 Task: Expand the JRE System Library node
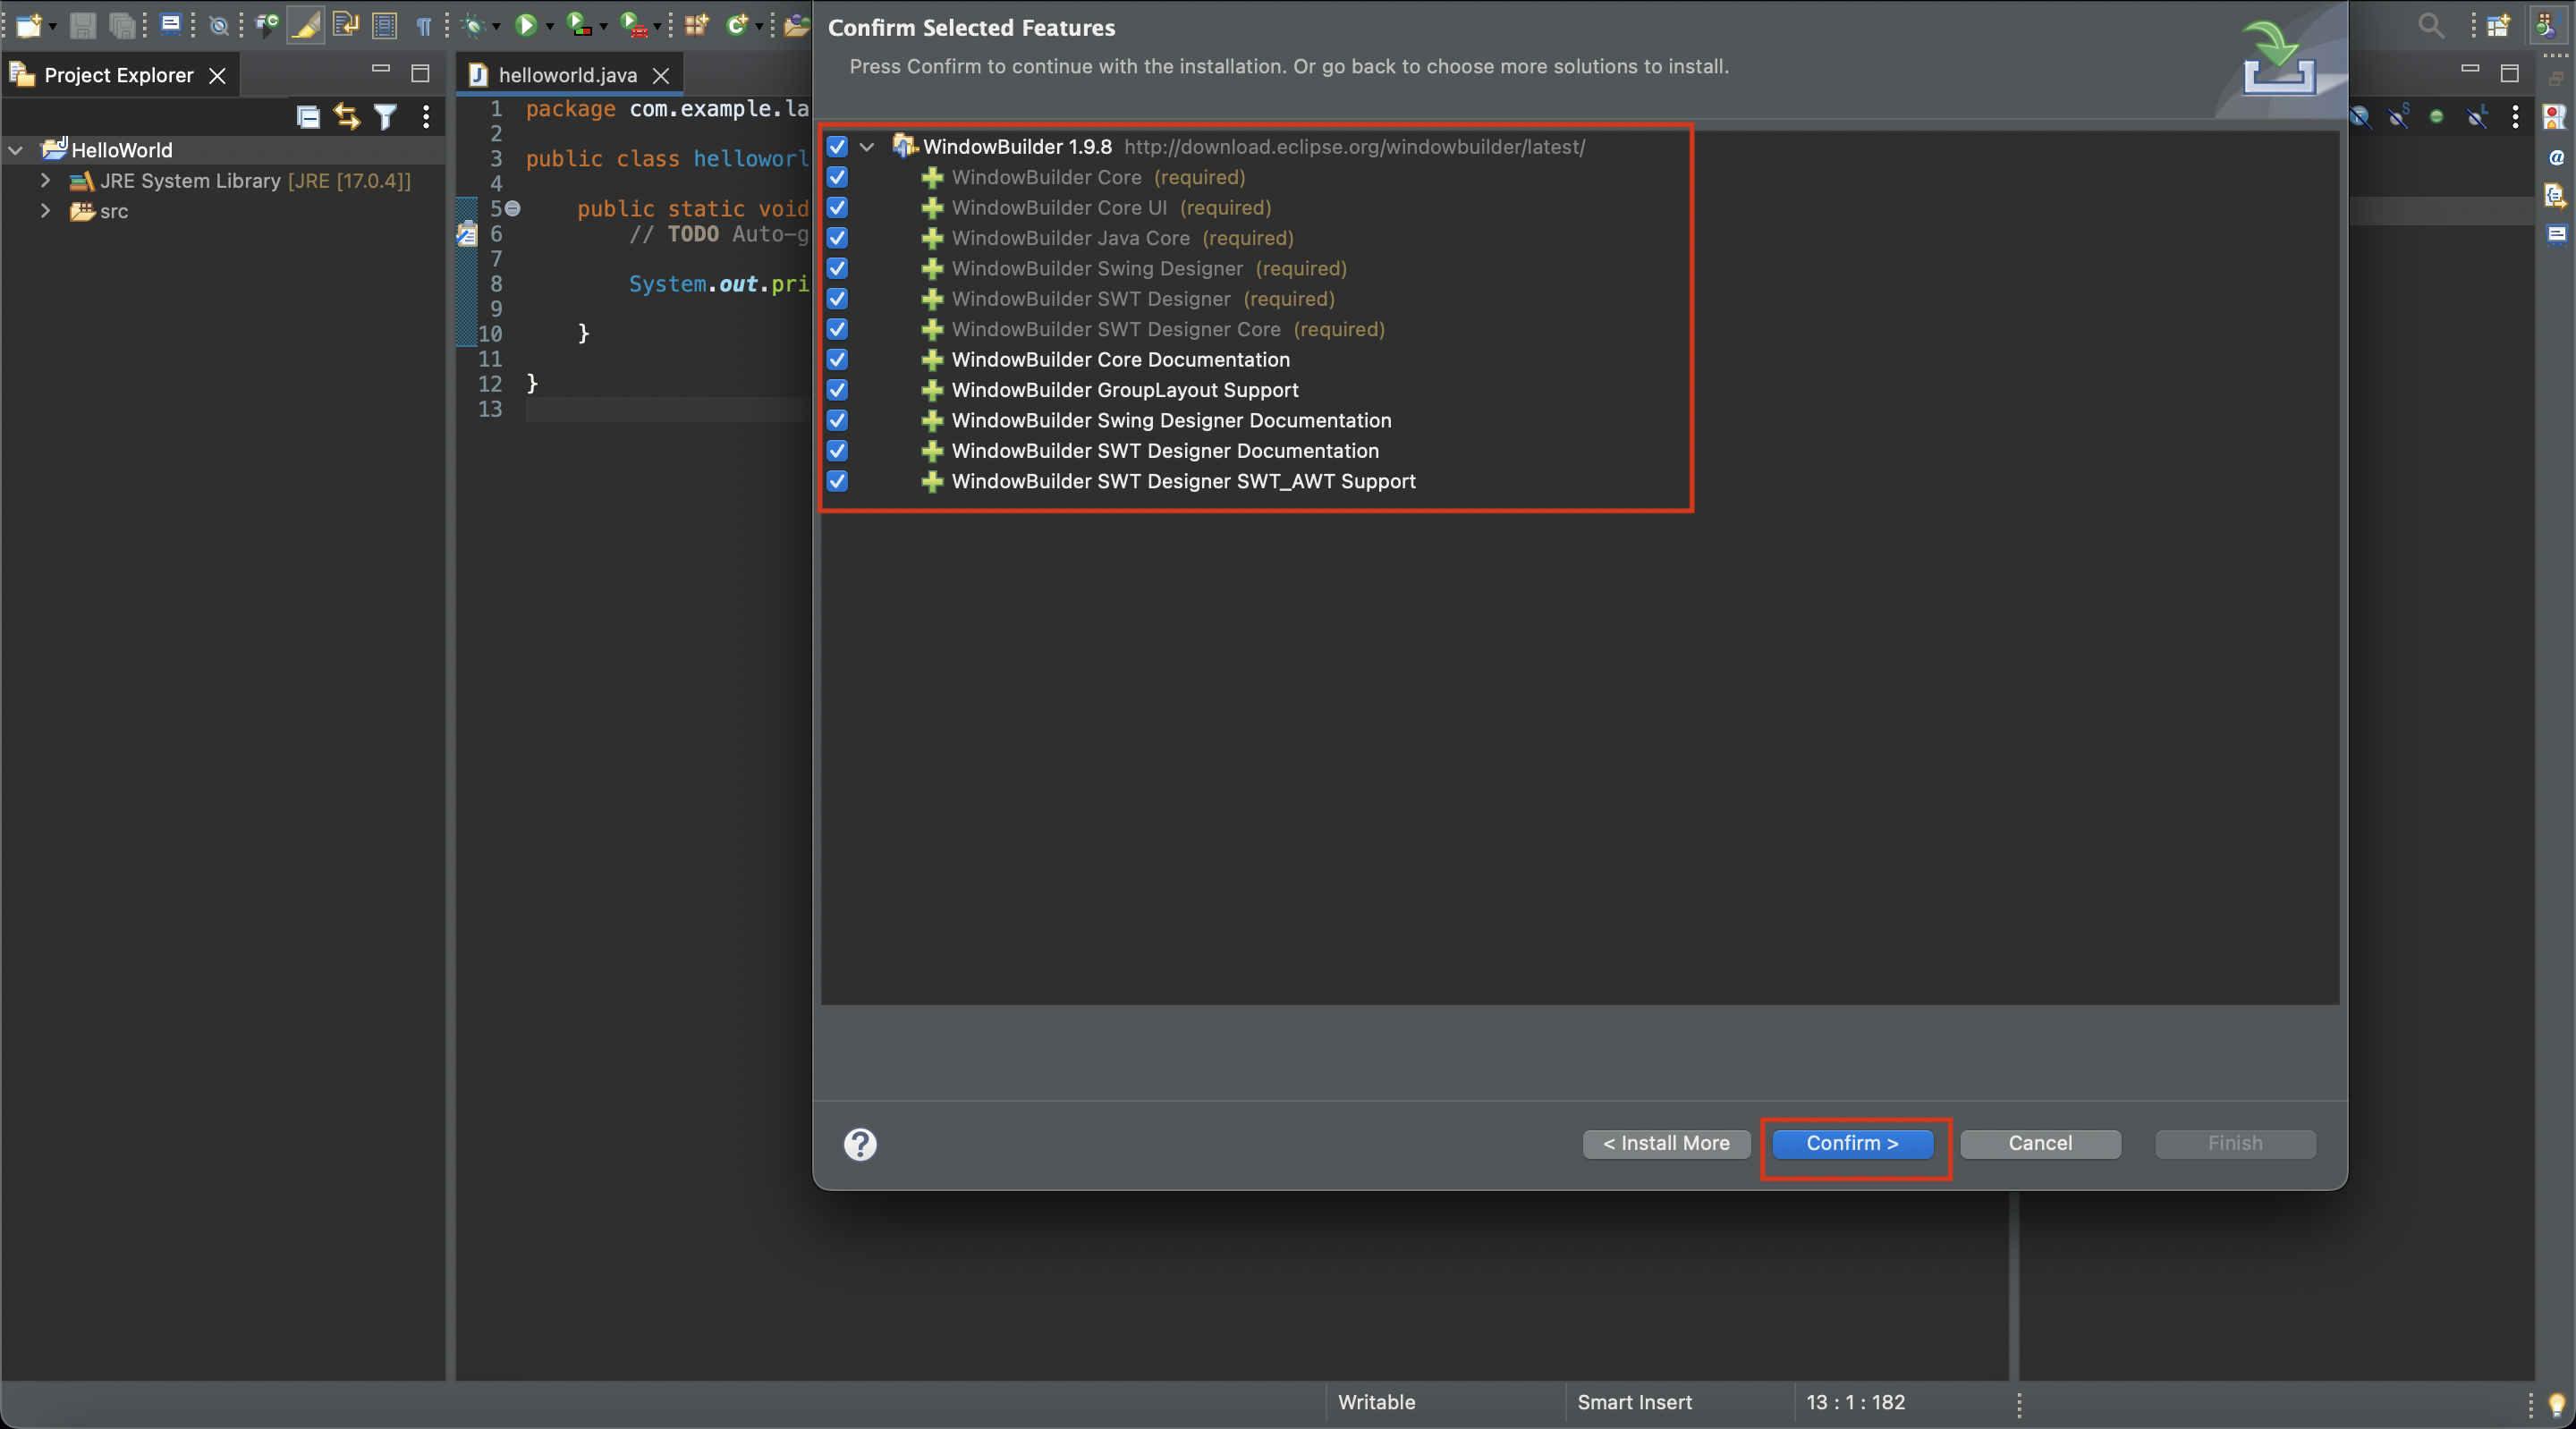coord(45,180)
